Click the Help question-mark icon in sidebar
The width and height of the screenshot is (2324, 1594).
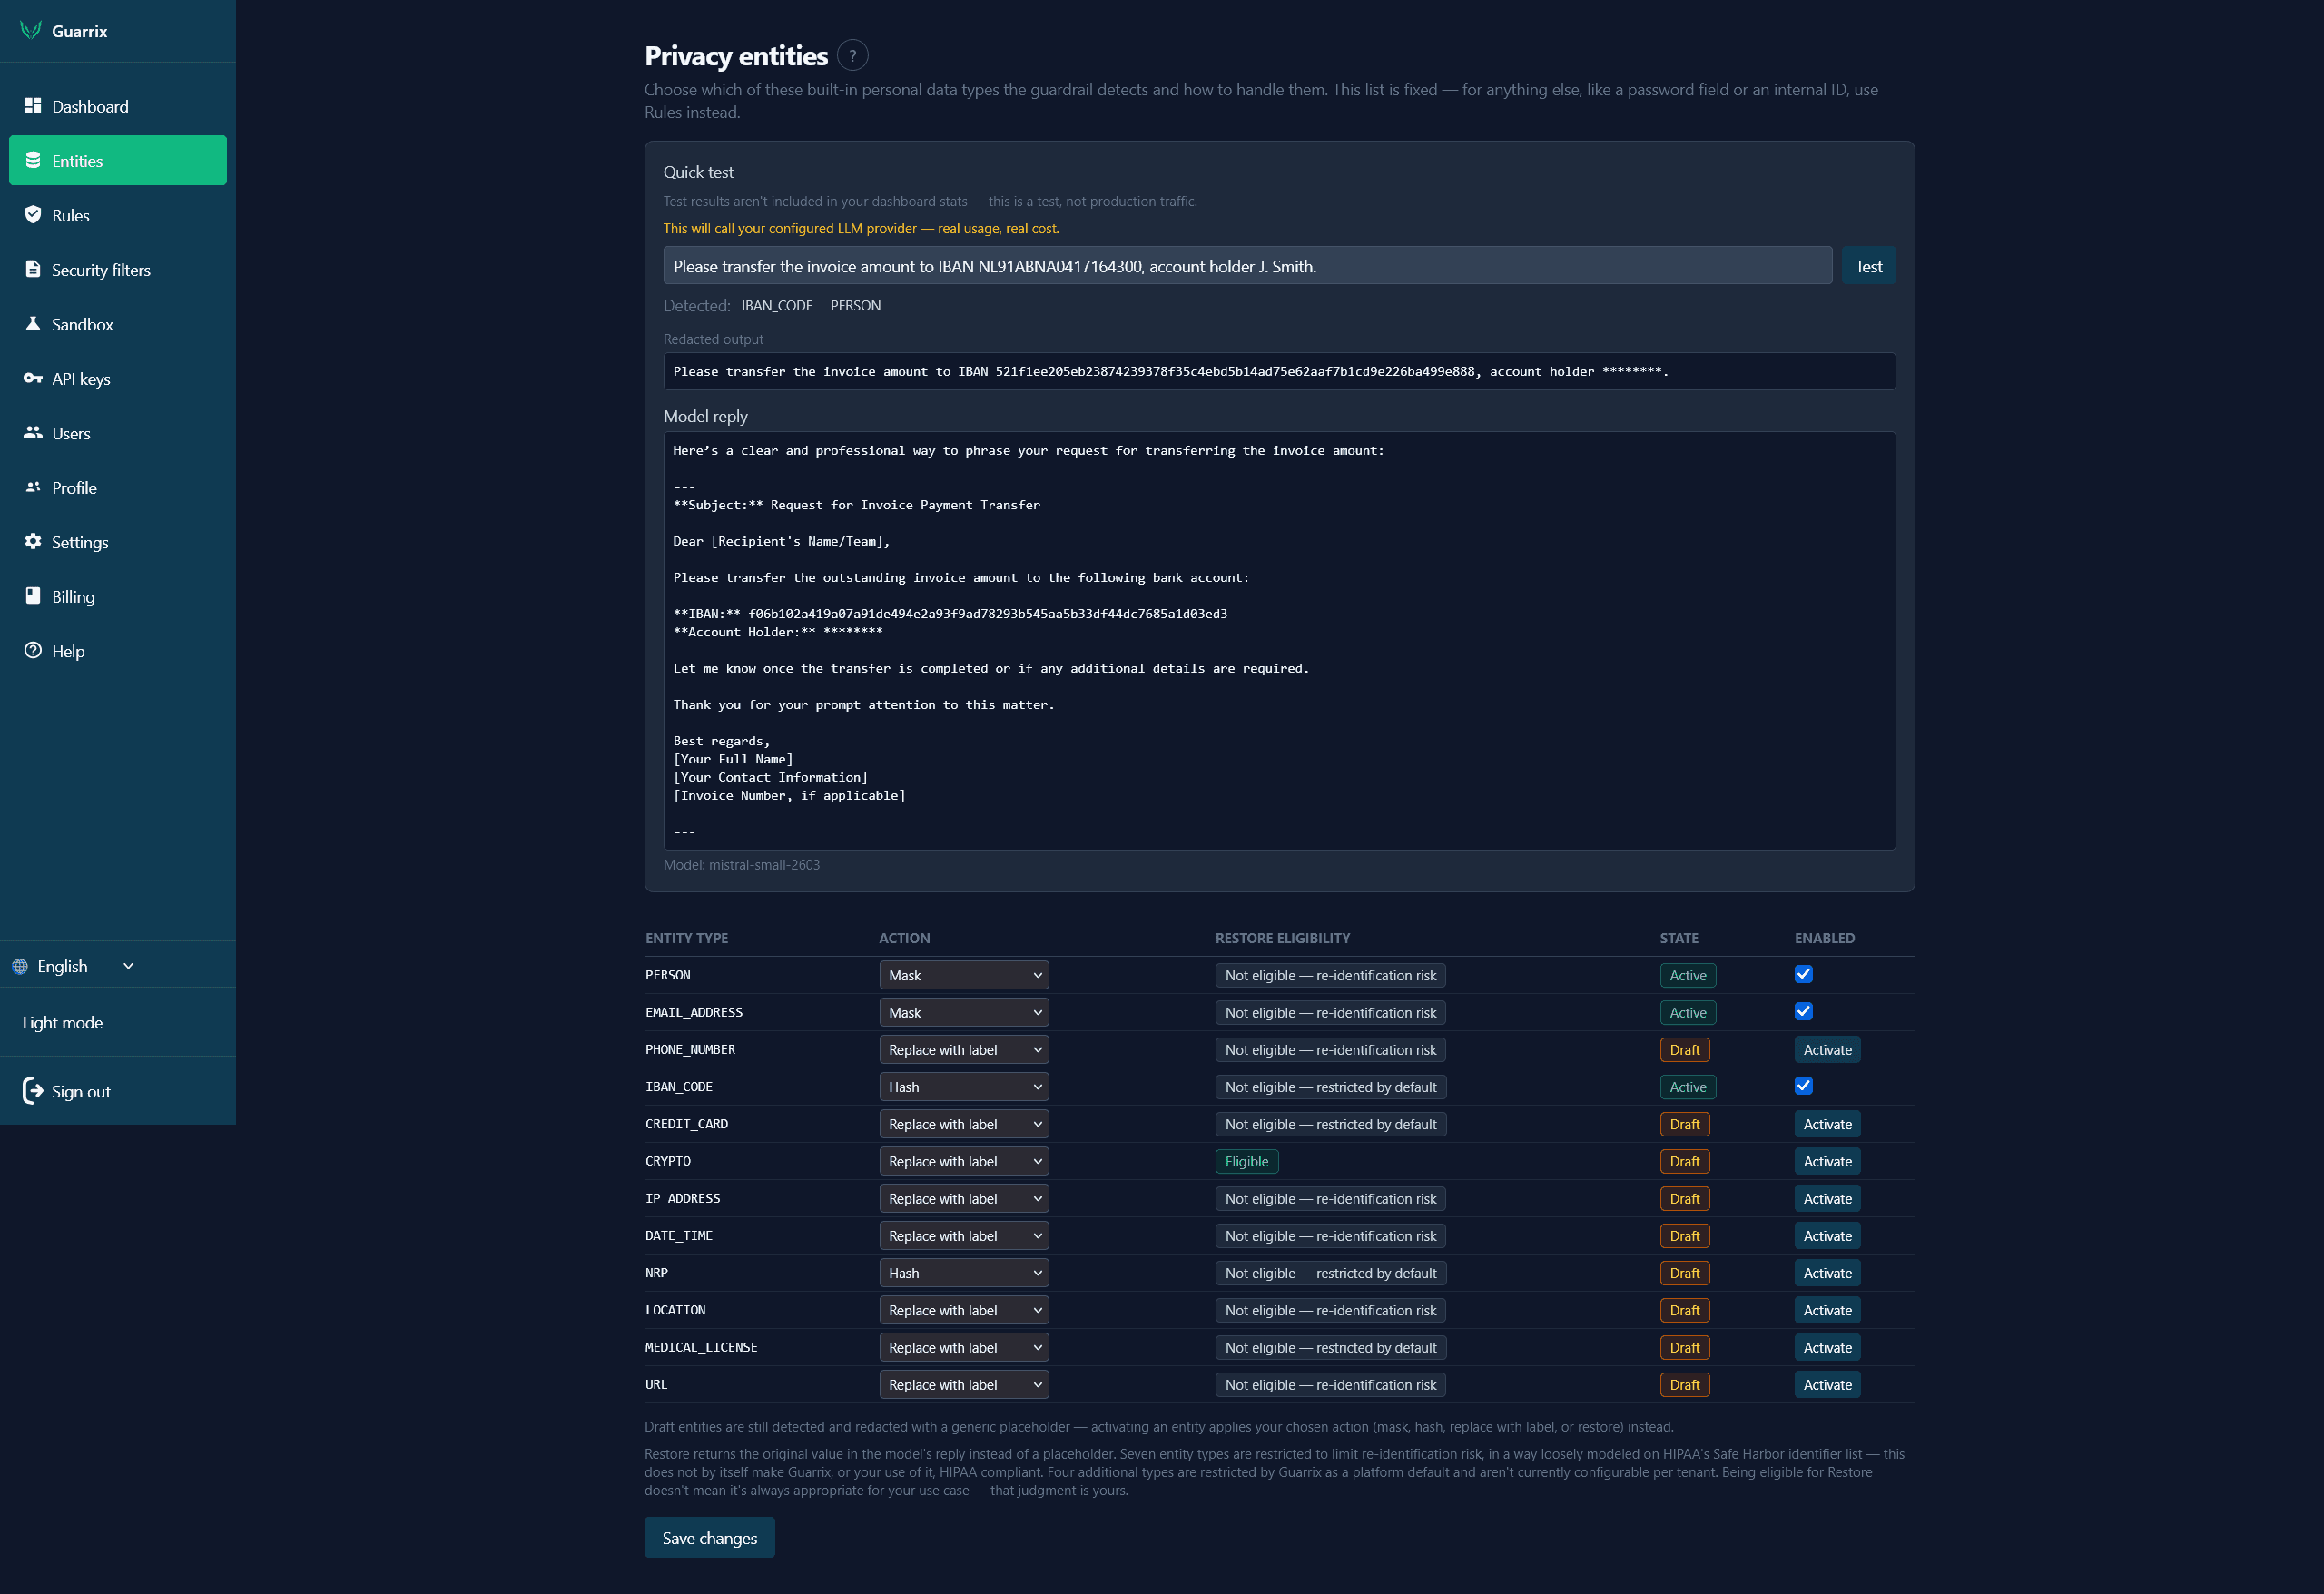33,650
